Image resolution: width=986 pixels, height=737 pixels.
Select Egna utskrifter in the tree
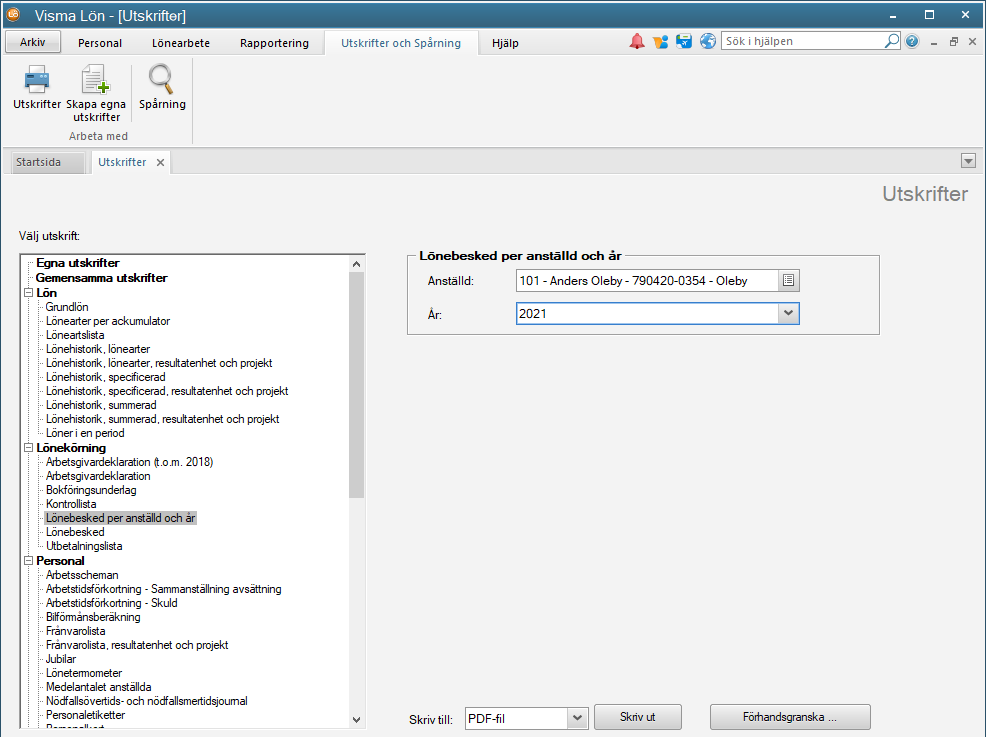[x=77, y=263]
